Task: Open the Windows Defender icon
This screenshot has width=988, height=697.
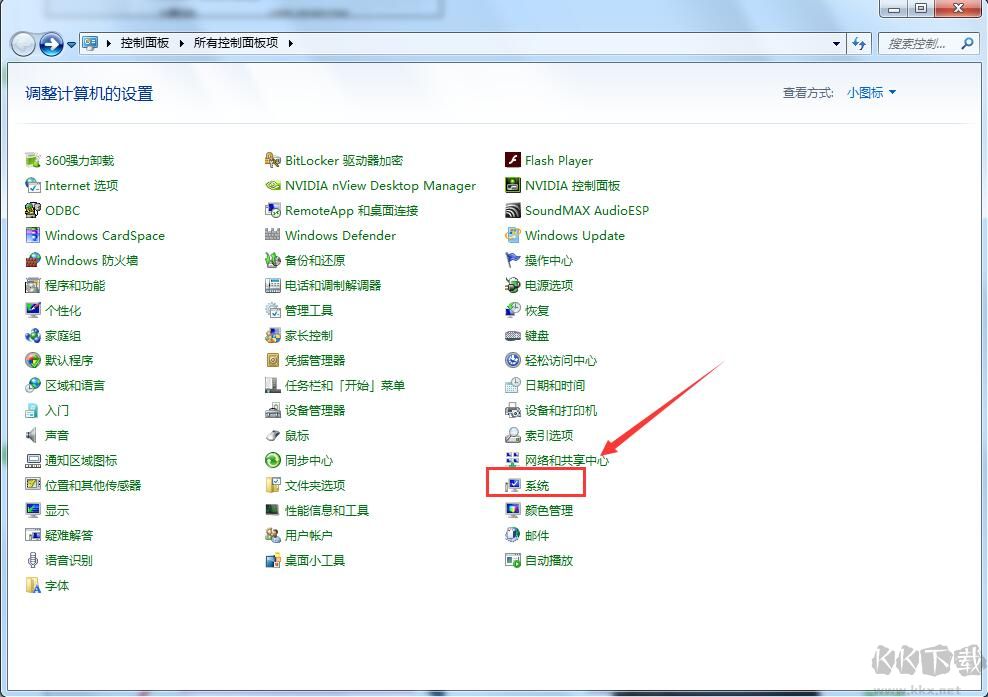Action: point(273,235)
